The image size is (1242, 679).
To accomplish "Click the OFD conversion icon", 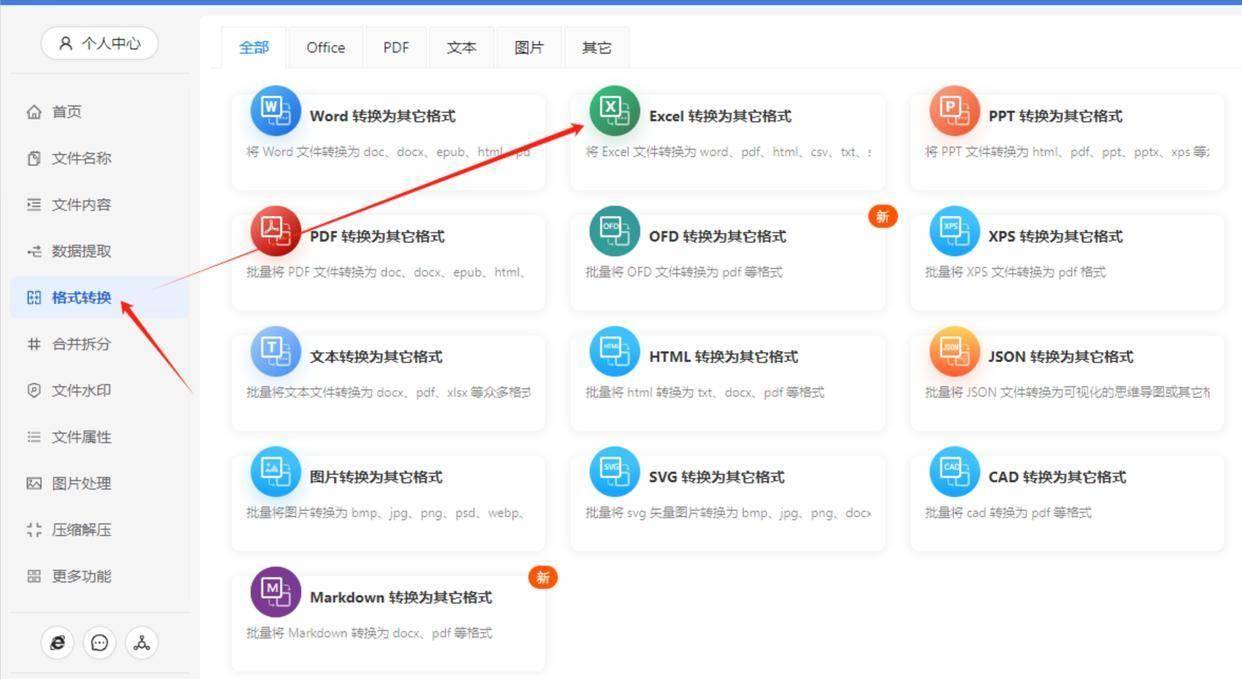I will 614,231.
